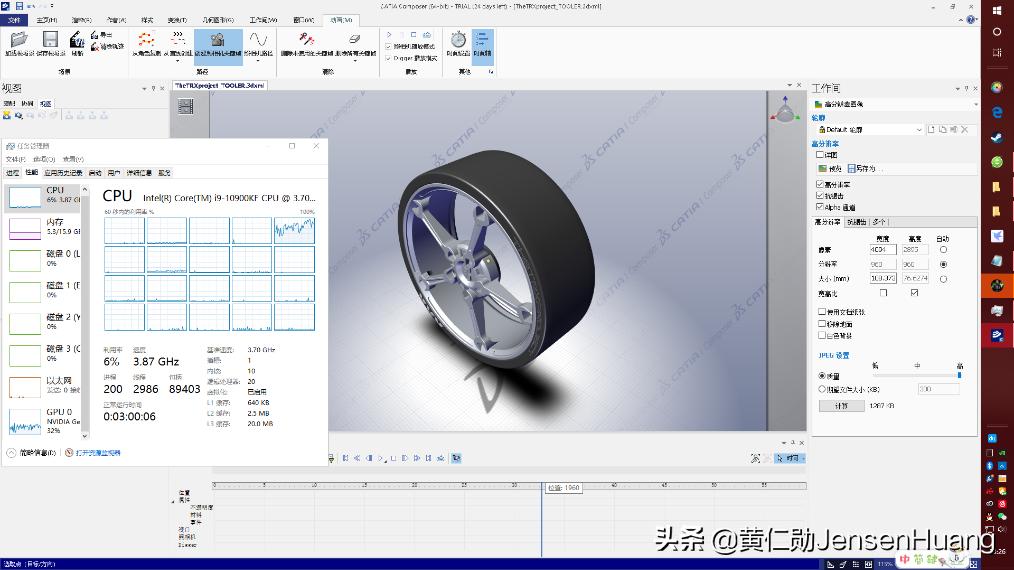Open the 文件 ribbon tab
The height and width of the screenshot is (570, 1014).
[x=13, y=19]
